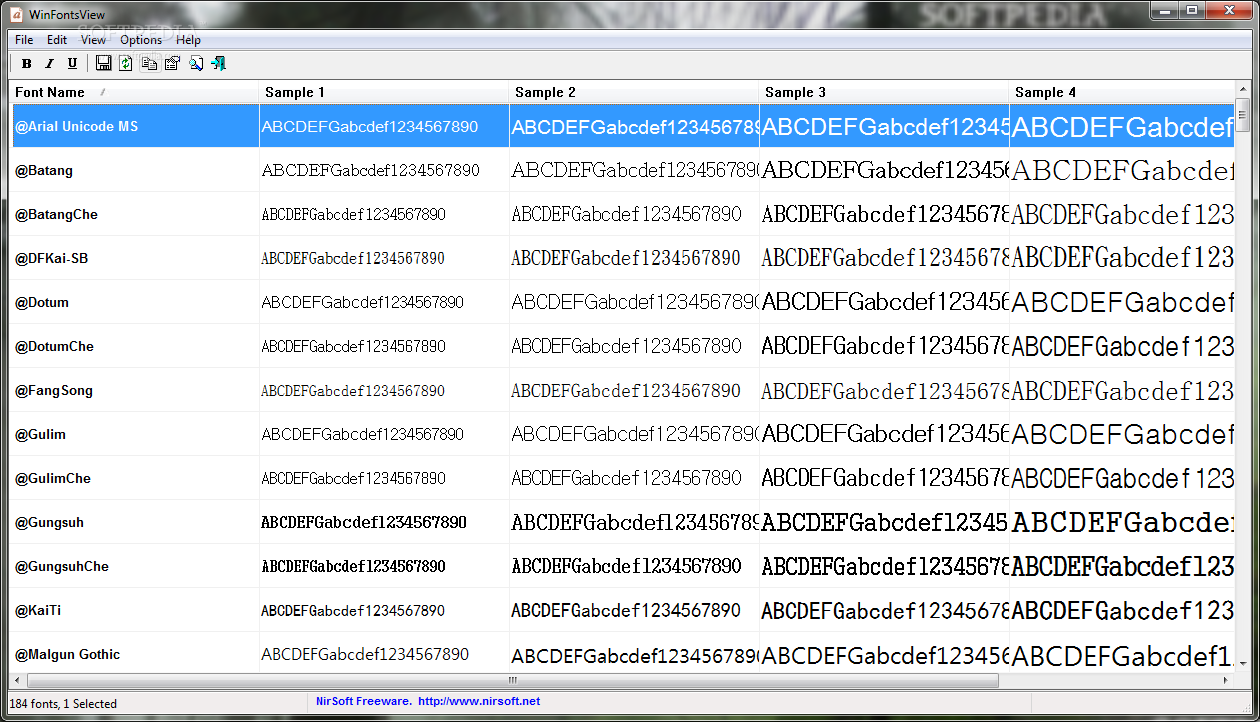Click Sample 1 cell of @Malgun Gothic row
This screenshot has width=1260, height=722.
pos(384,653)
